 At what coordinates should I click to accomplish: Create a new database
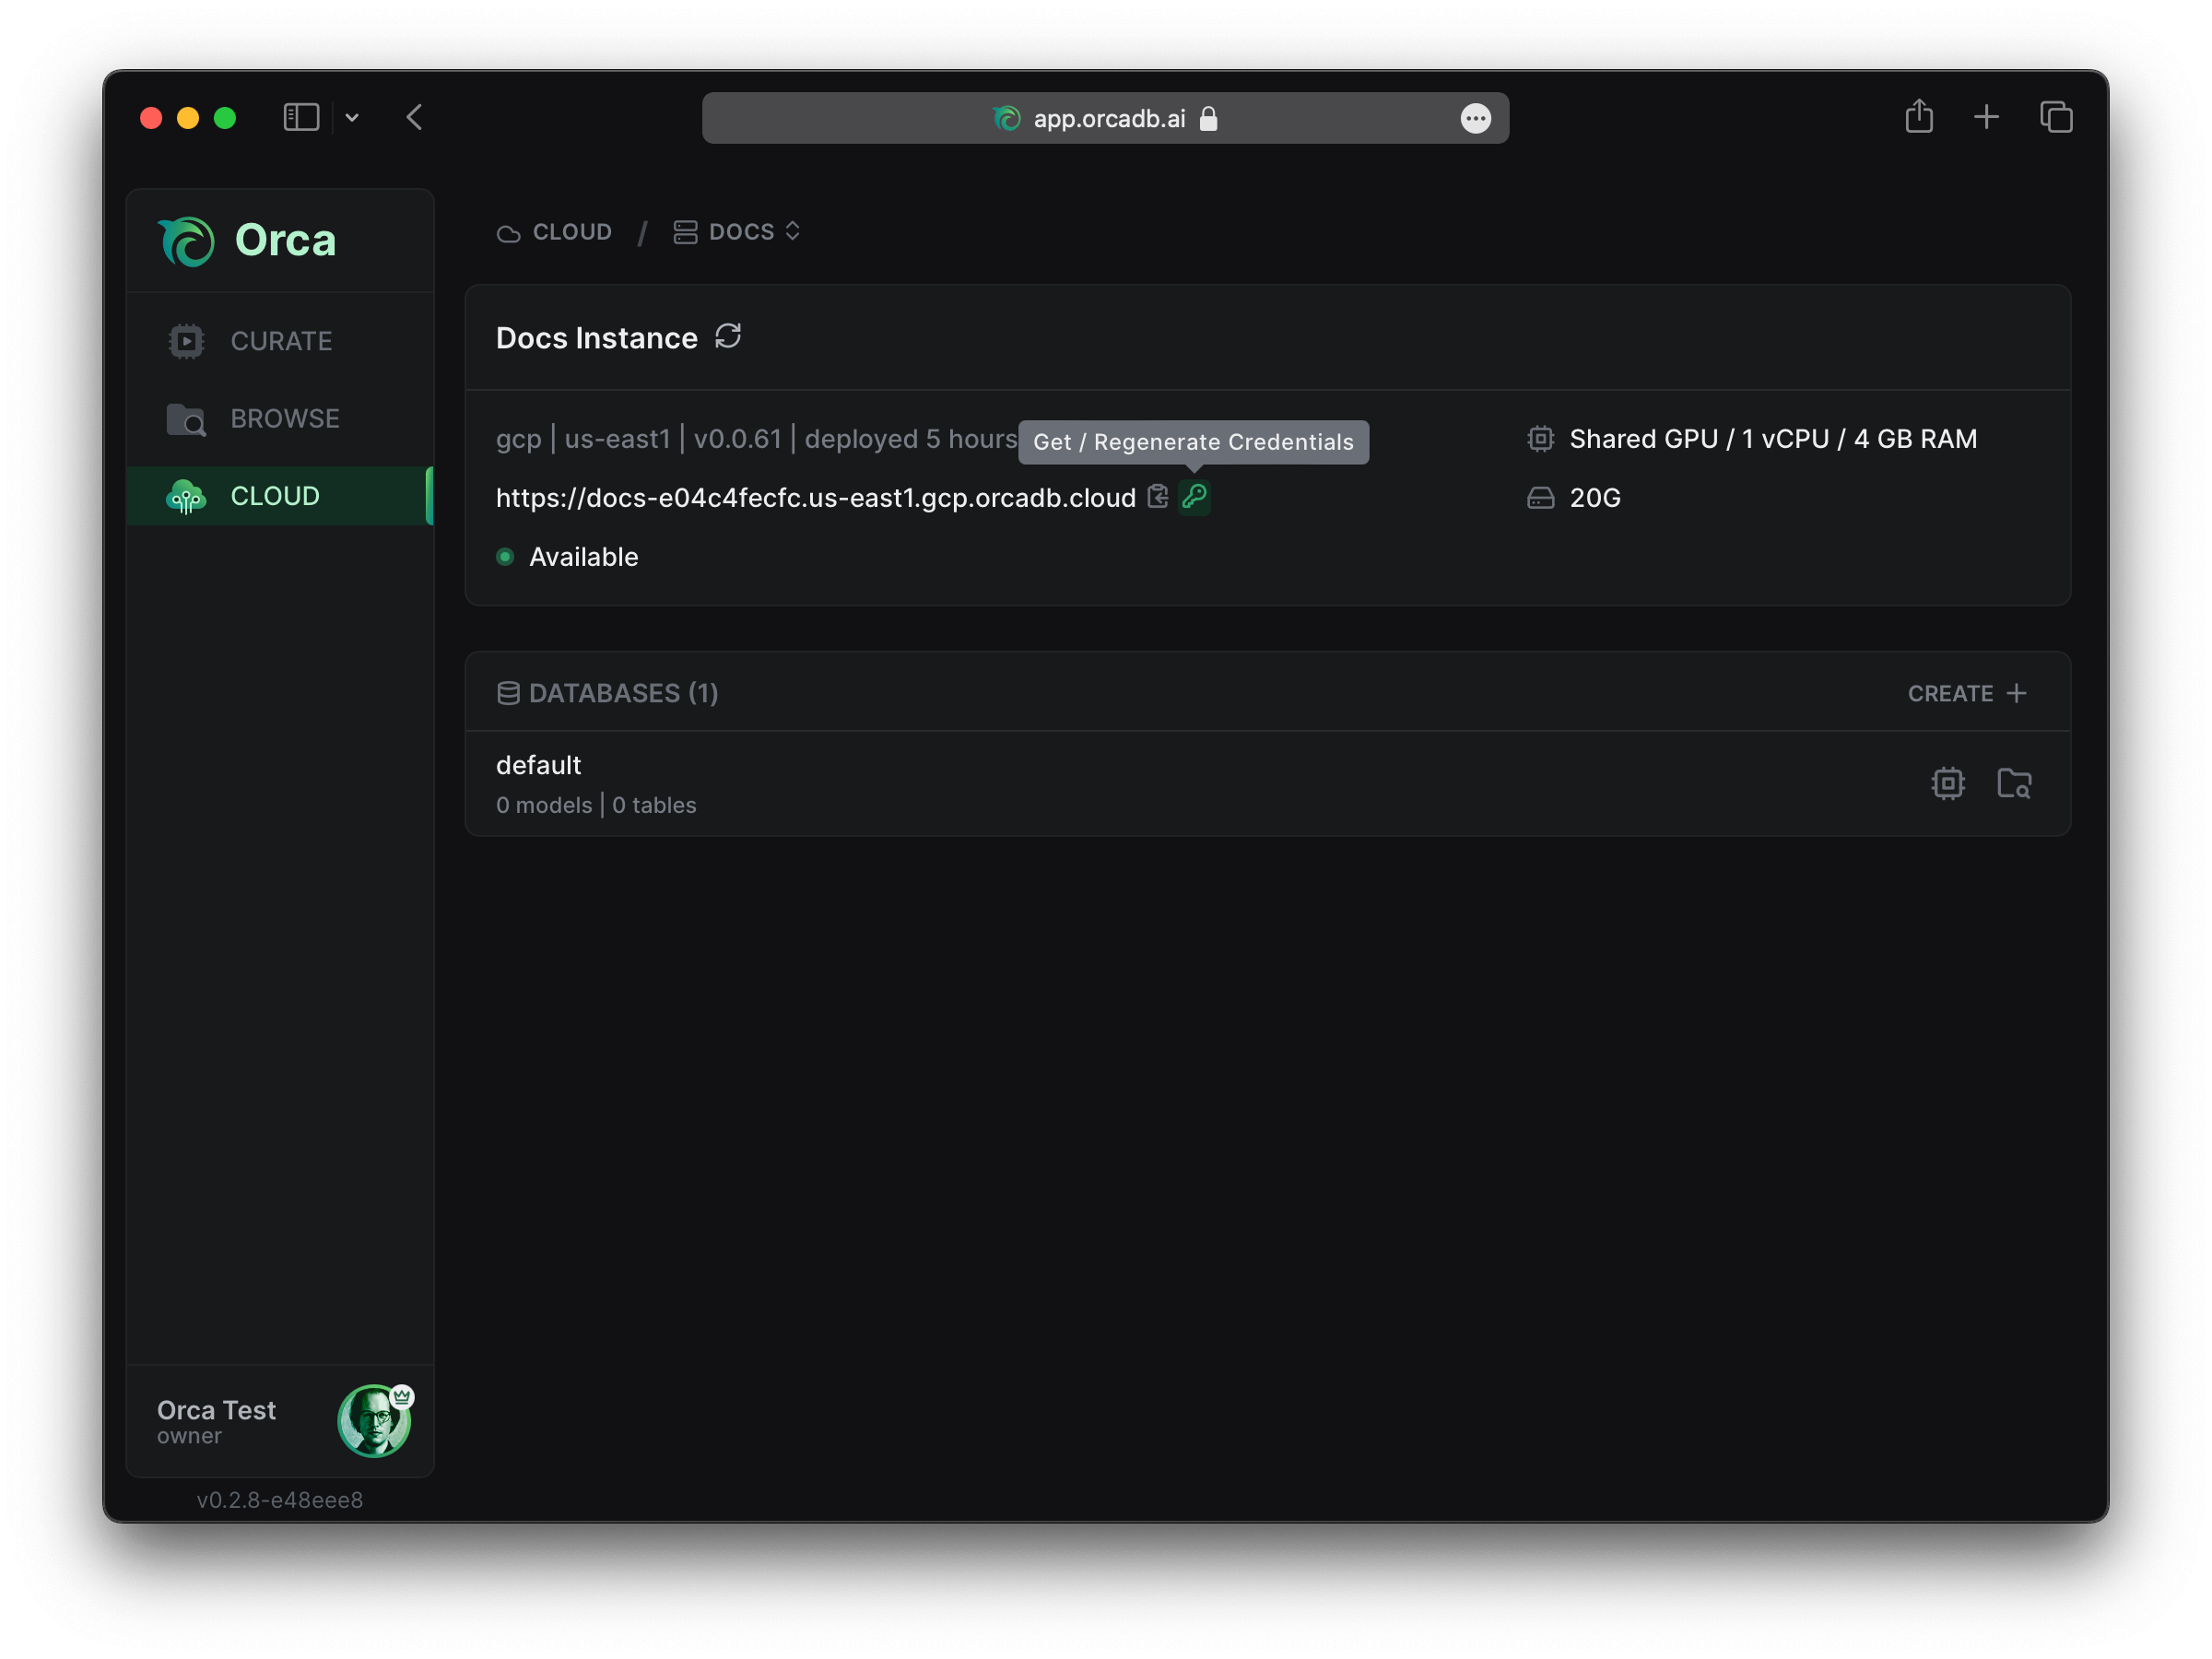click(1967, 693)
